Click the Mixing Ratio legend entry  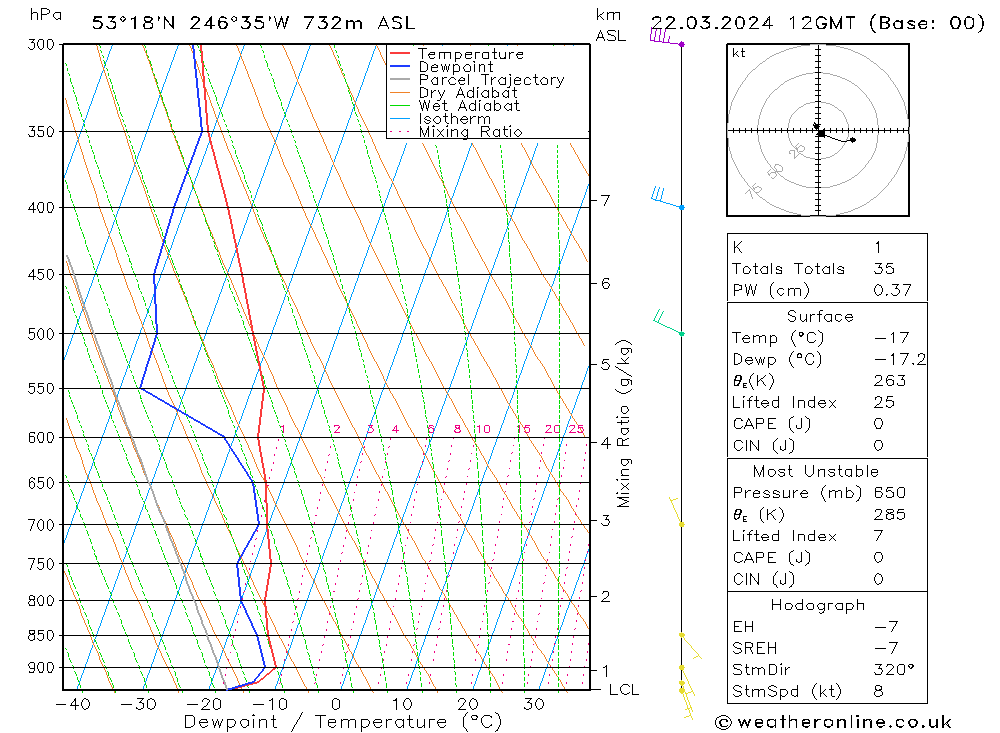tap(456, 131)
